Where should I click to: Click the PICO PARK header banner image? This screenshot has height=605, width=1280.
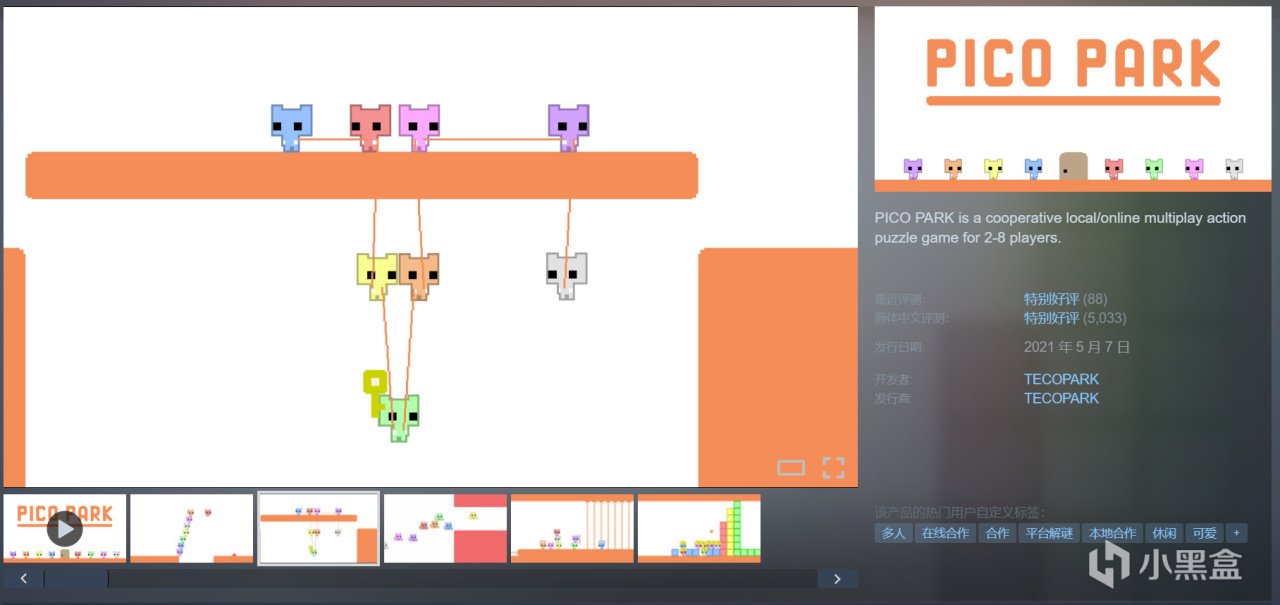pos(1073,99)
